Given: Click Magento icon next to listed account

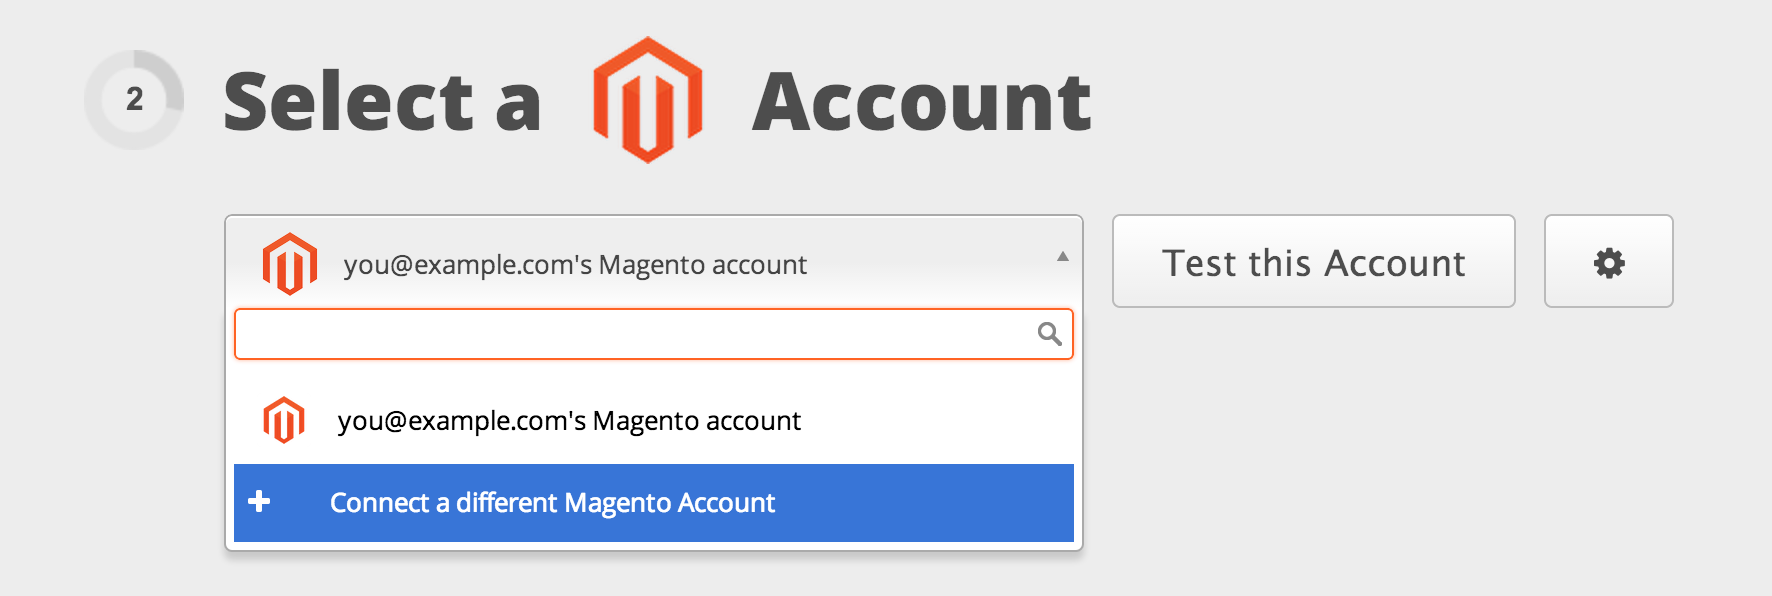Looking at the screenshot, I should coord(284,420).
